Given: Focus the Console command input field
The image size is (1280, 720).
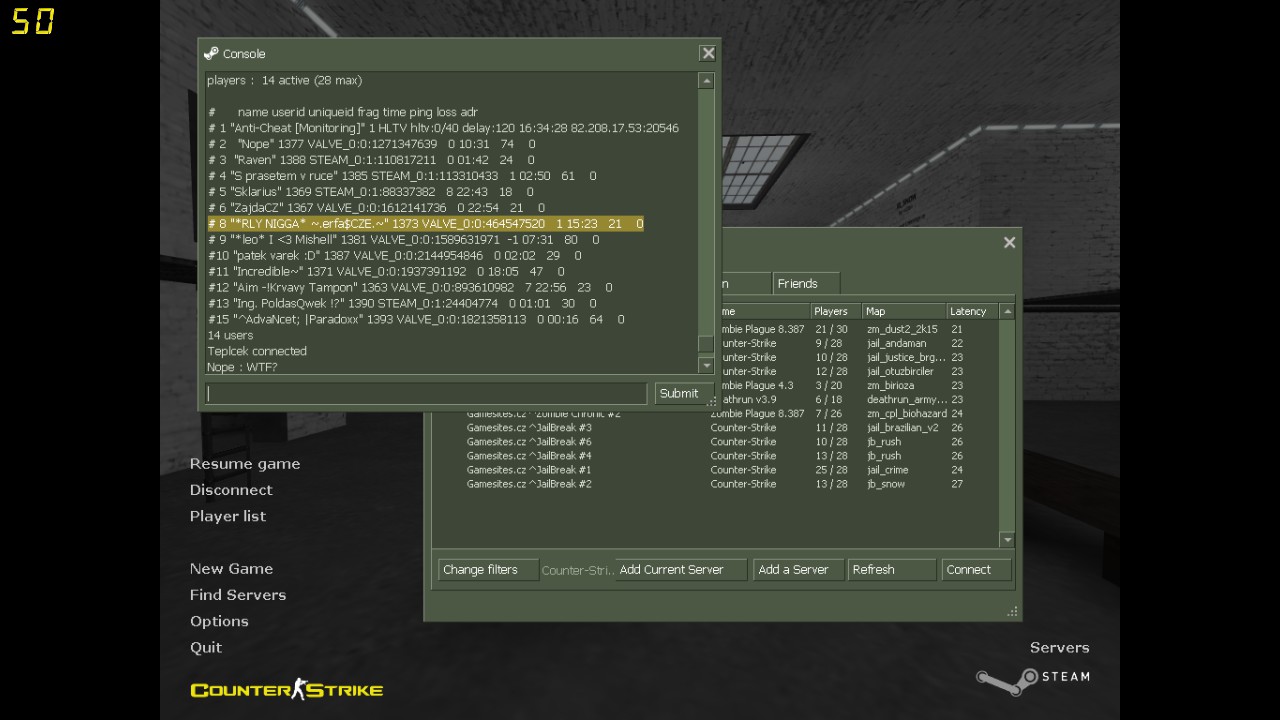Looking at the screenshot, I should [426, 393].
